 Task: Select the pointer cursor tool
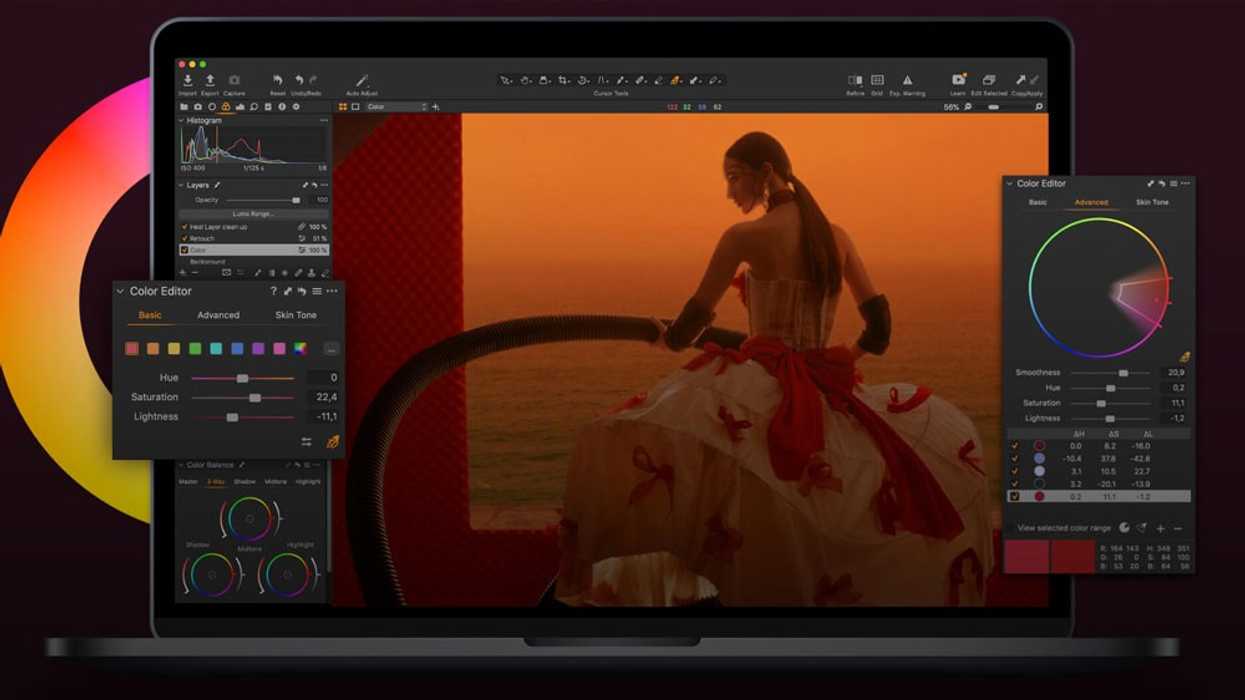(506, 80)
